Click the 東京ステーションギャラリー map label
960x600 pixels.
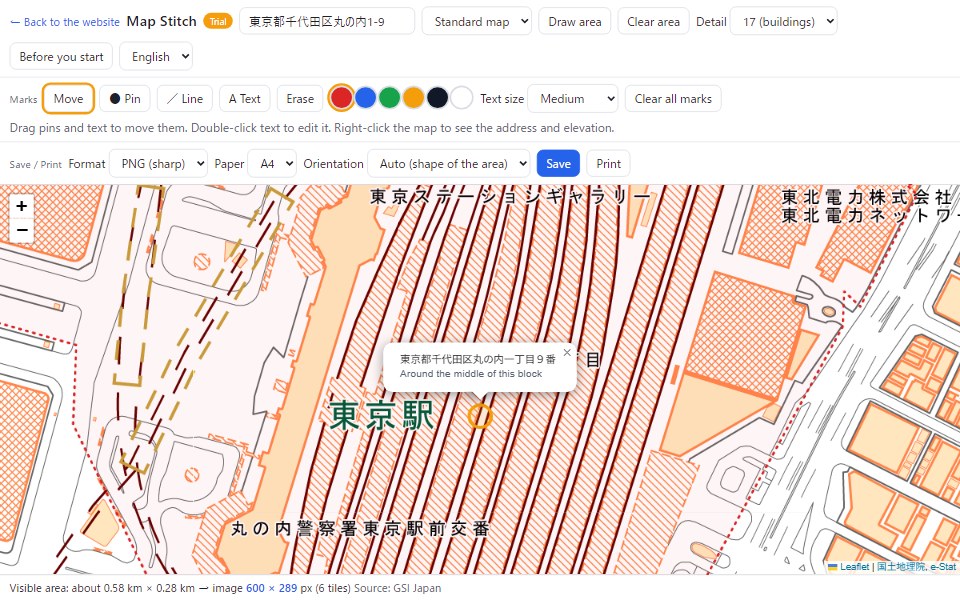coord(511,196)
